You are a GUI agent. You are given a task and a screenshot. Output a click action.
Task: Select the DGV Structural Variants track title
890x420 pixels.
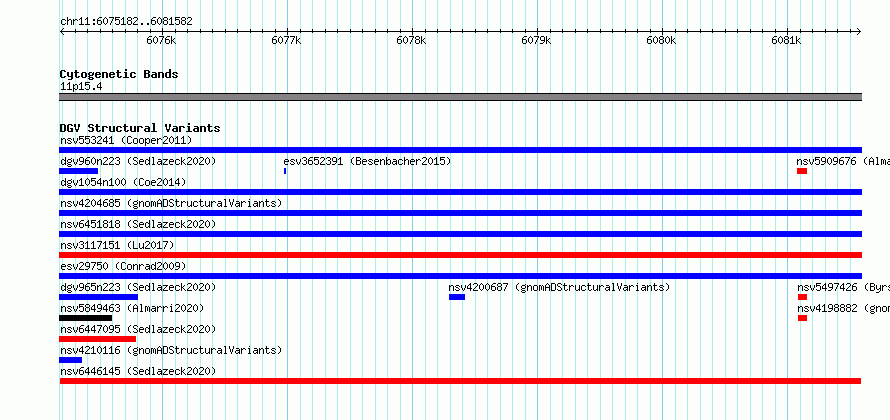[x=140, y=128]
